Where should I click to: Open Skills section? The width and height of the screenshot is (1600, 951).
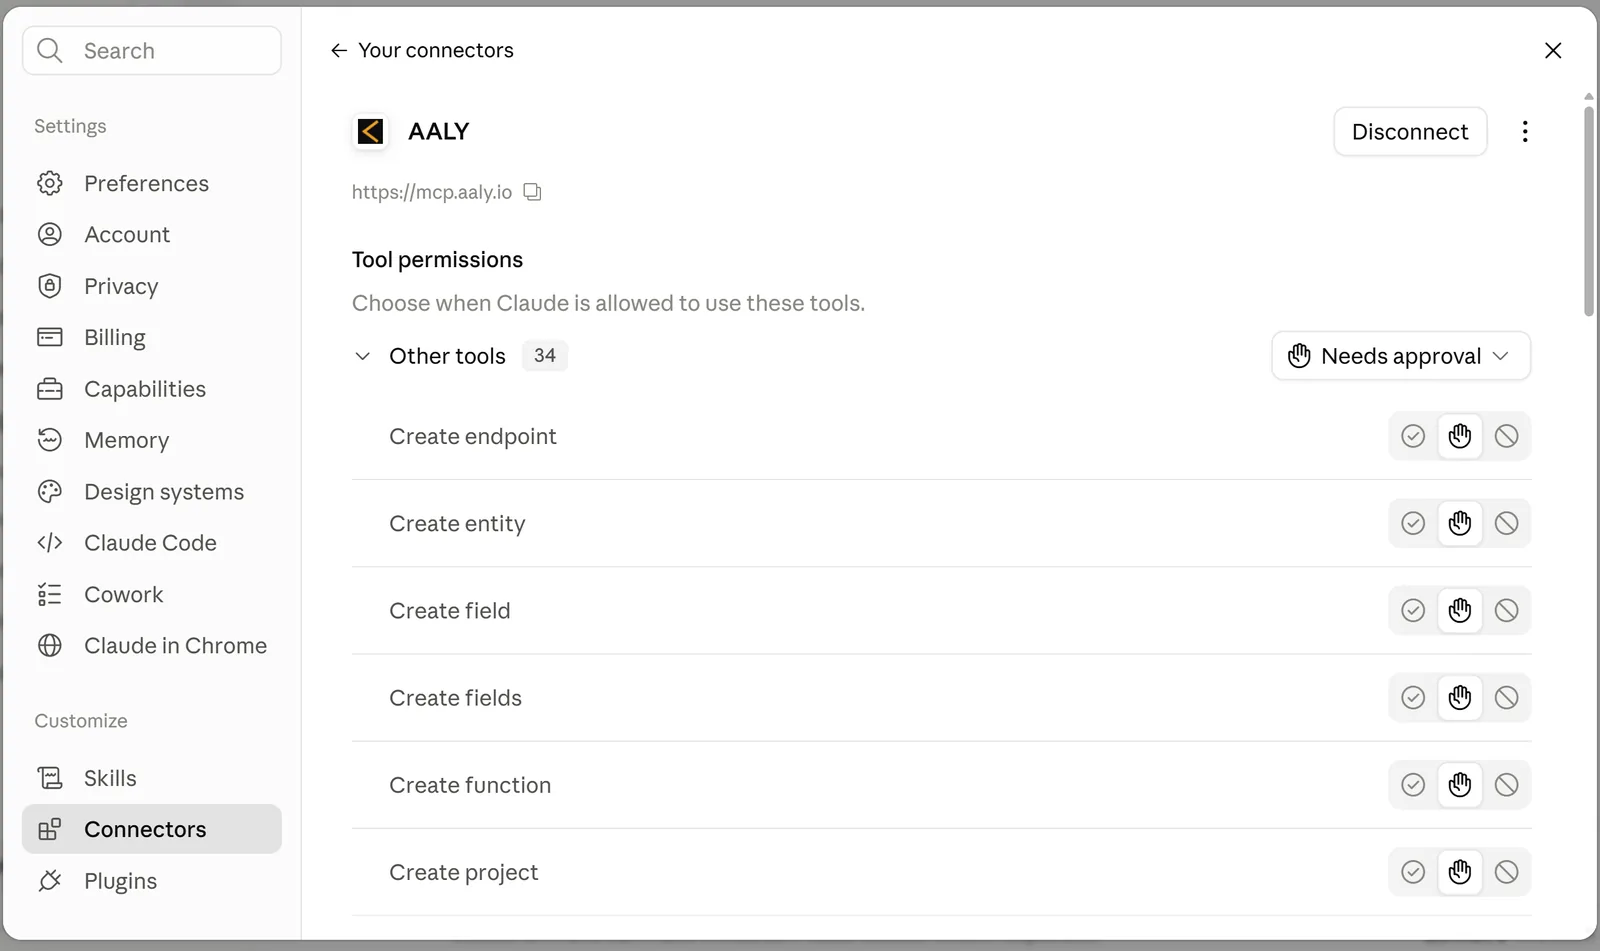click(x=152, y=778)
